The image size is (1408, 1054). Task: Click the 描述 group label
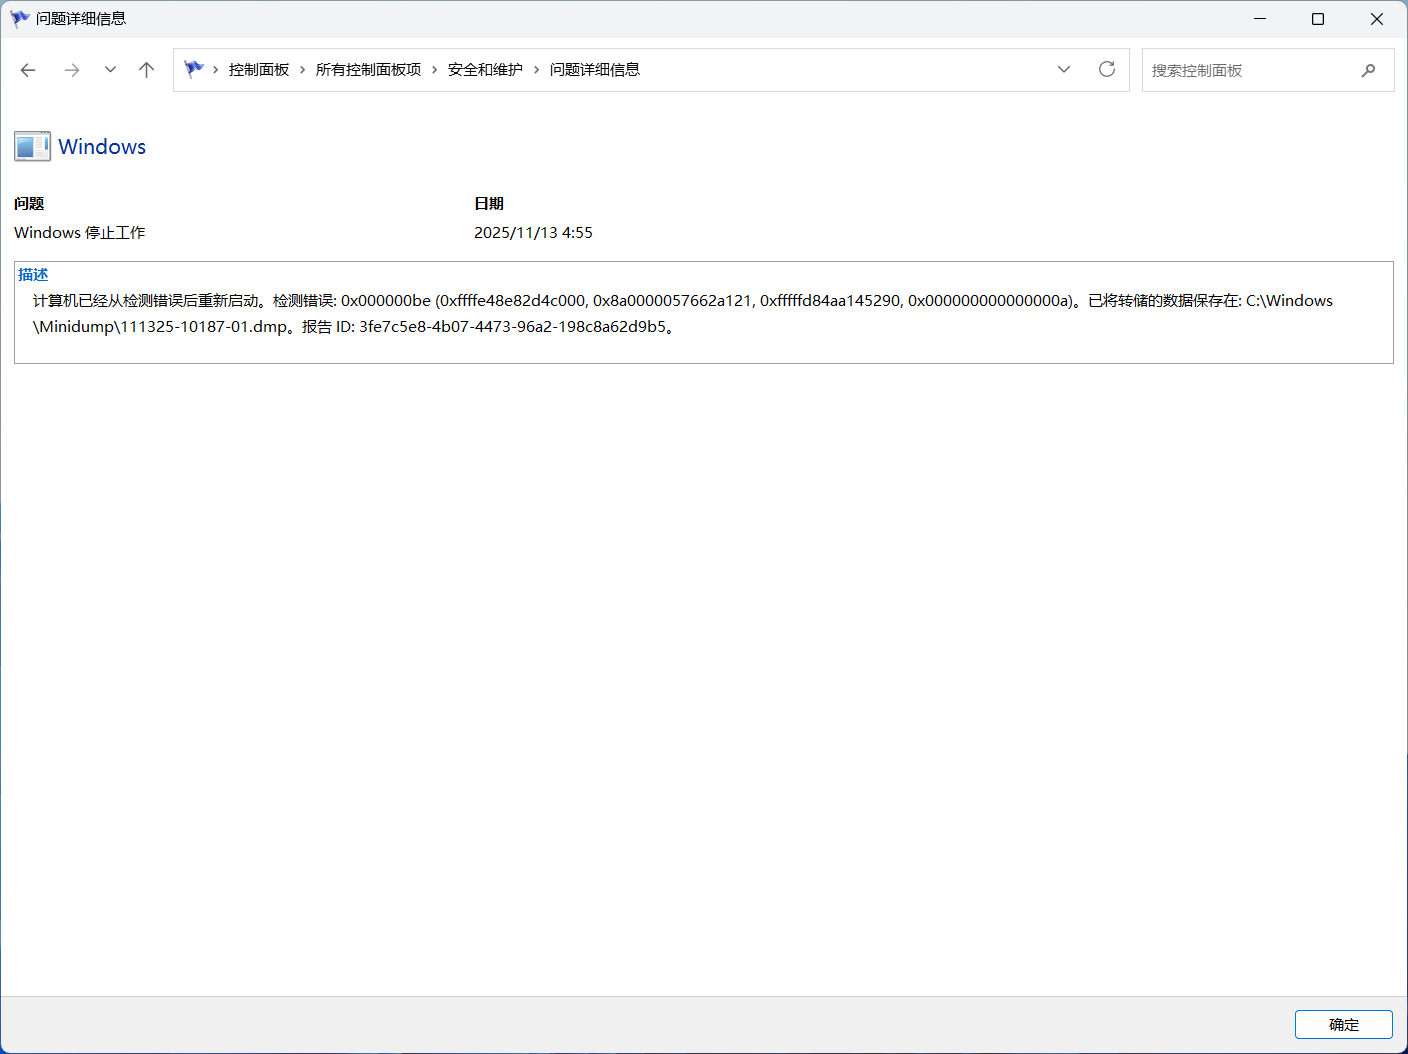tap(33, 274)
